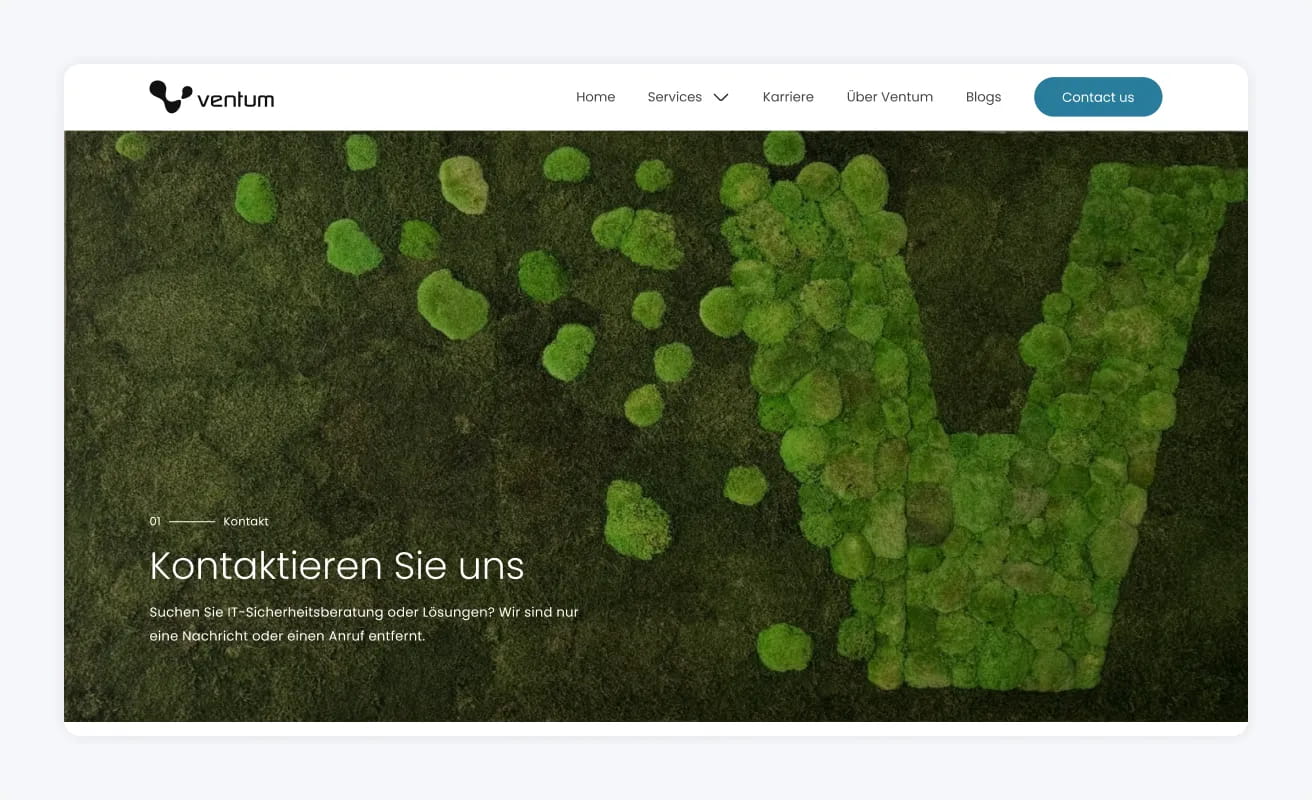Expand the Services menu
This screenshot has height=800, width=1312.
(689, 97)
